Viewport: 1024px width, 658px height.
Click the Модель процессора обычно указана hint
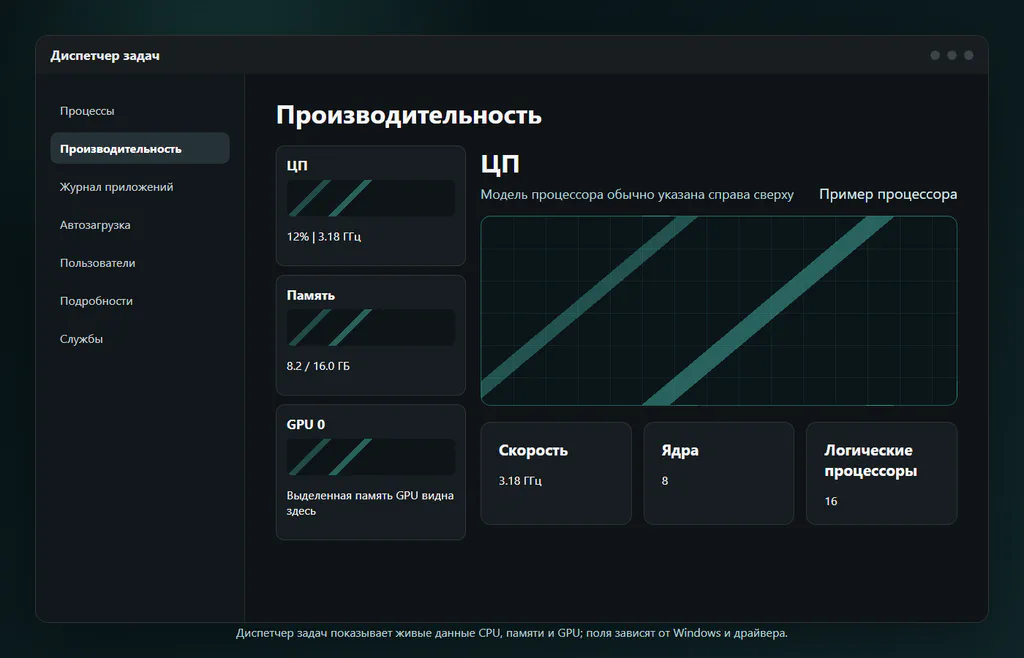(x=637, y=195)
